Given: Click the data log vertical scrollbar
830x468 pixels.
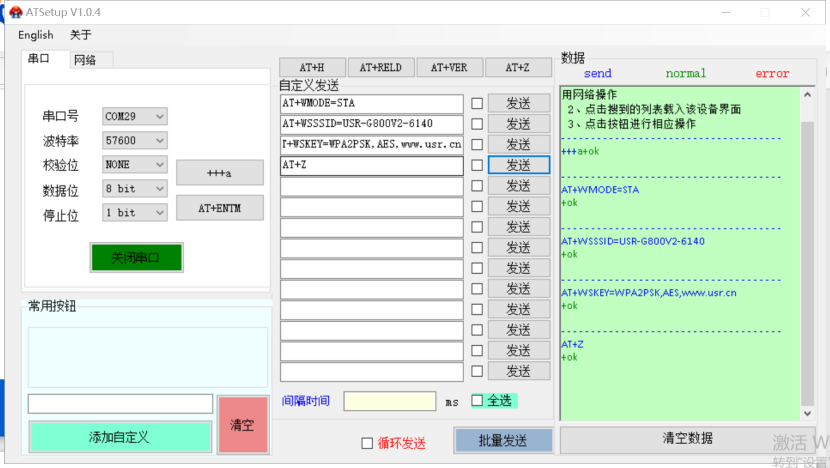Looking at the screenshot, I should (808, 250).
